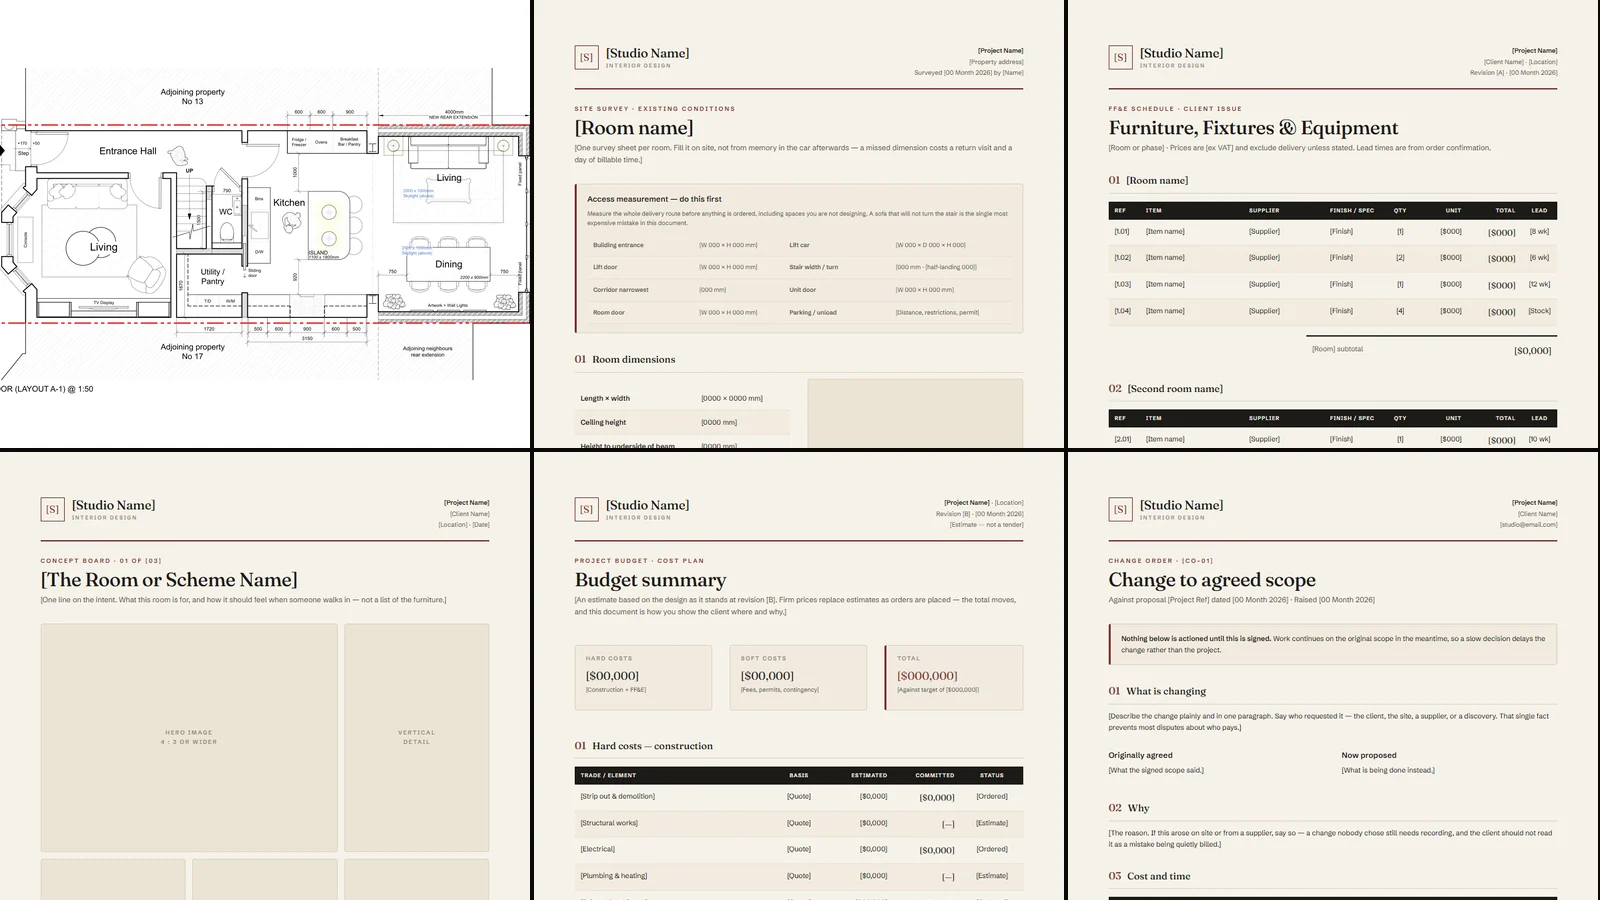
Task: Click 'Nothing below is actioned until signed' notice
Action: pyautogui.click(x=1333, y=644)
